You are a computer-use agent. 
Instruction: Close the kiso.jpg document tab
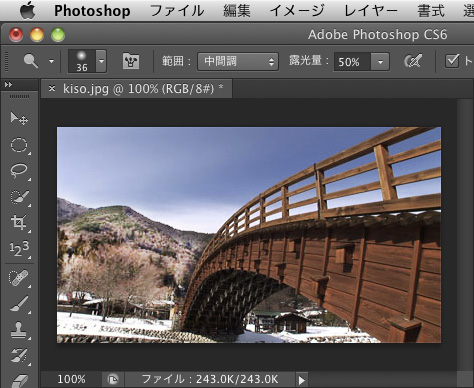[52, 88]
